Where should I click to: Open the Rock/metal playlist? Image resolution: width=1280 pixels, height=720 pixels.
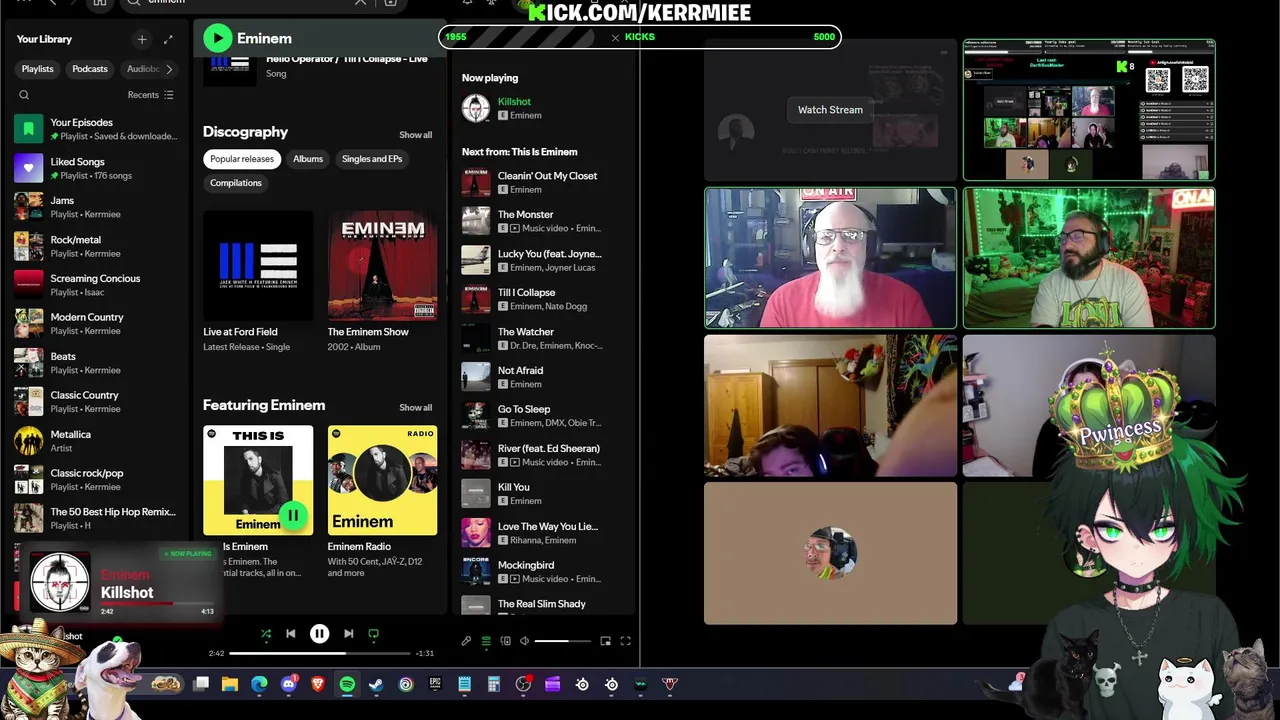99,246
